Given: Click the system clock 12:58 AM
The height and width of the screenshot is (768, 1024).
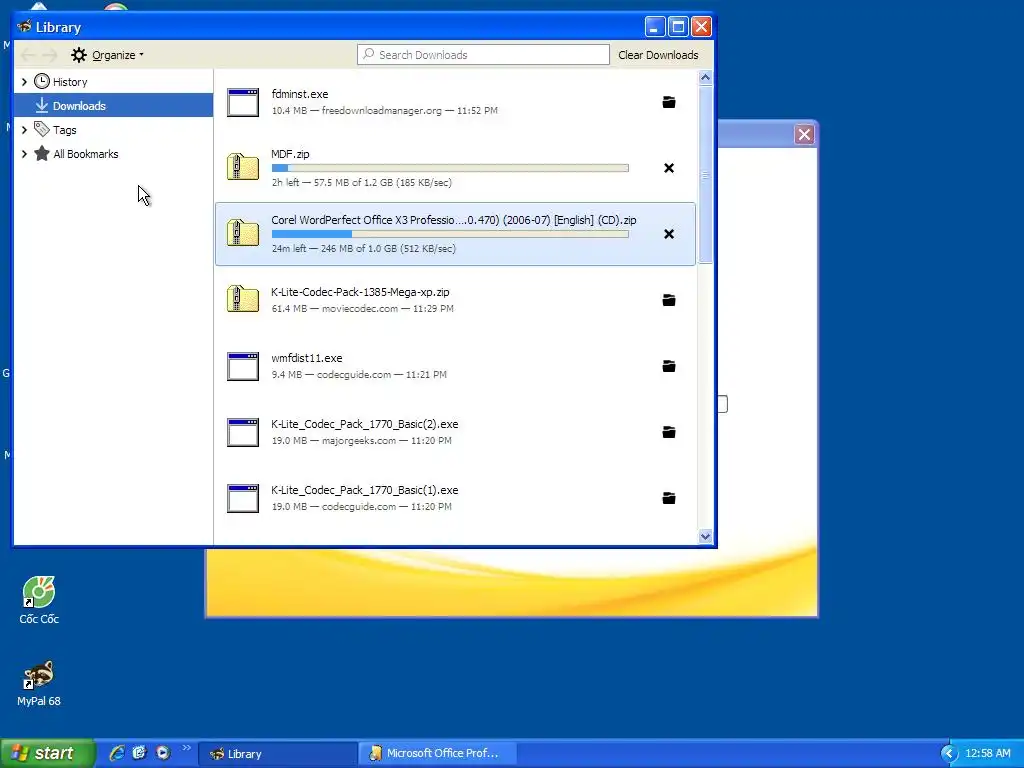Looking at the screenshot, I should coord(987,753).
